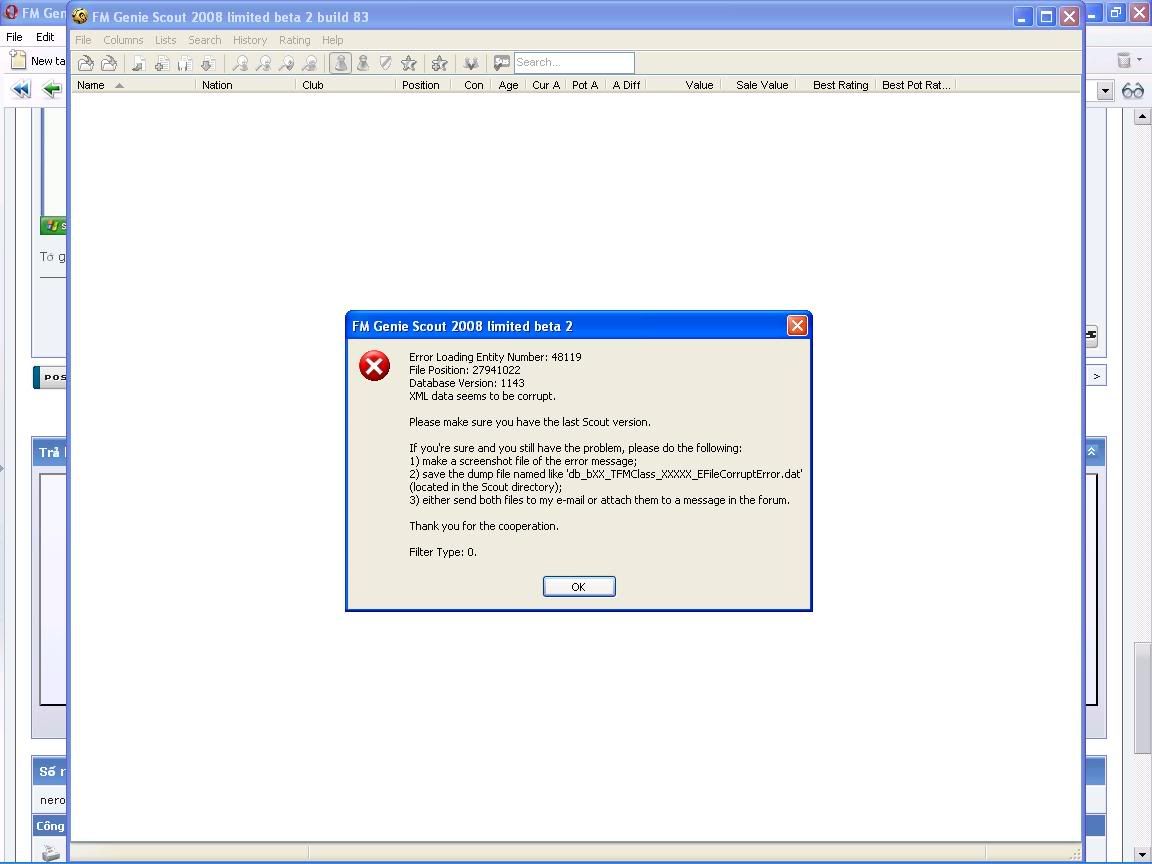Open the Help menu in Genie Scout
The width and height of the screenshot is (1152, 864).
(x=332, y=40)
